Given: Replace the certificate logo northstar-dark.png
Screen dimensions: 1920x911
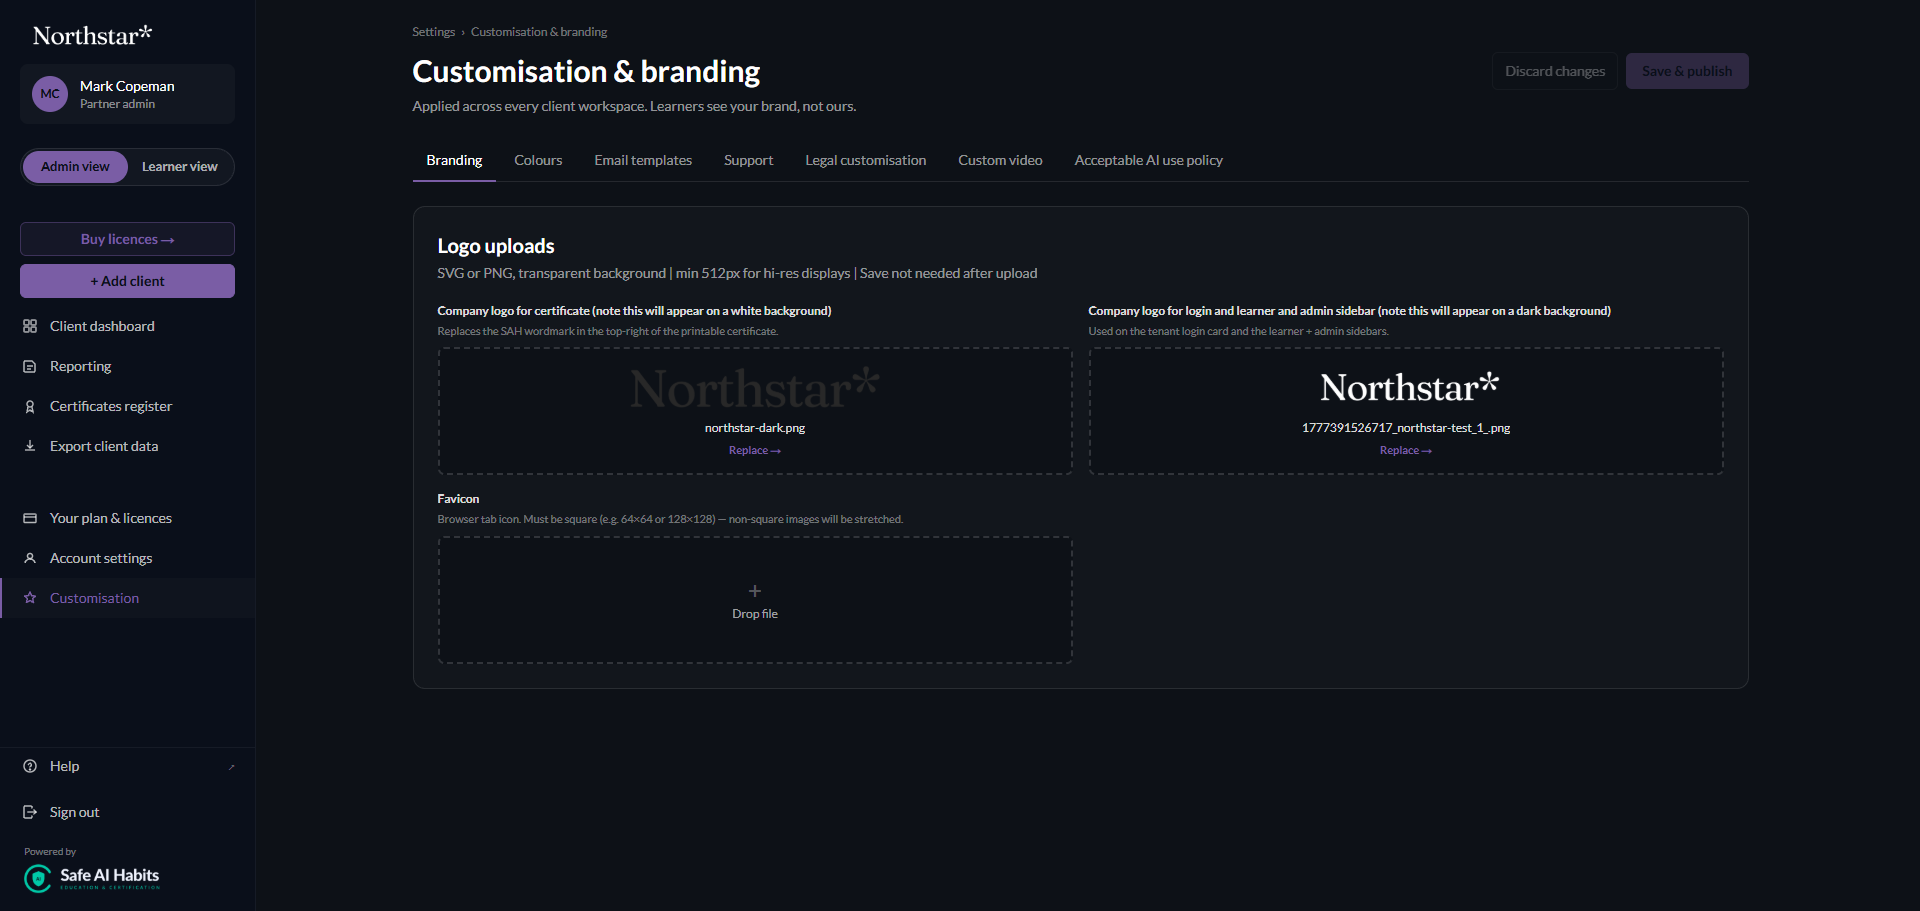Looking at the screenshot, I should pyautogui.click(x=755, y=451).
